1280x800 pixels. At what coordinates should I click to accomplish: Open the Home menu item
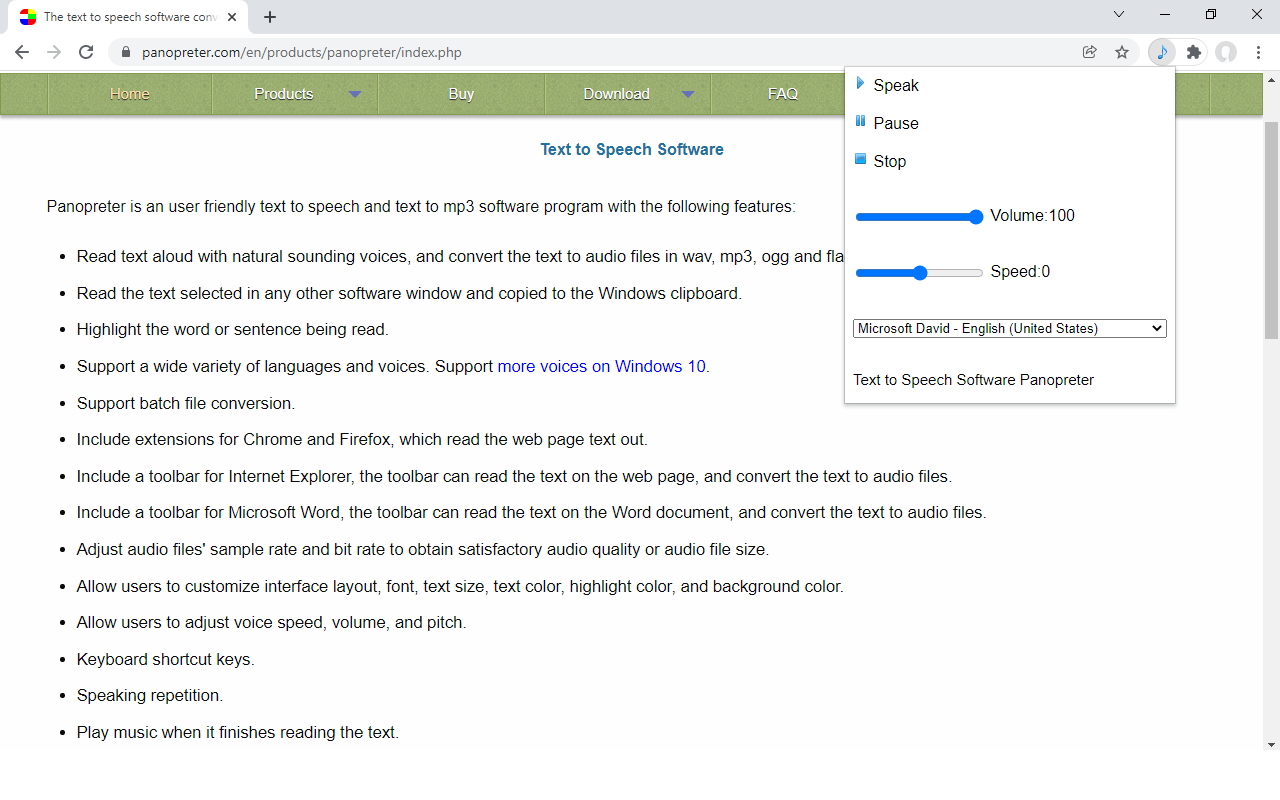pyautogui.click(x=130, y=93)
